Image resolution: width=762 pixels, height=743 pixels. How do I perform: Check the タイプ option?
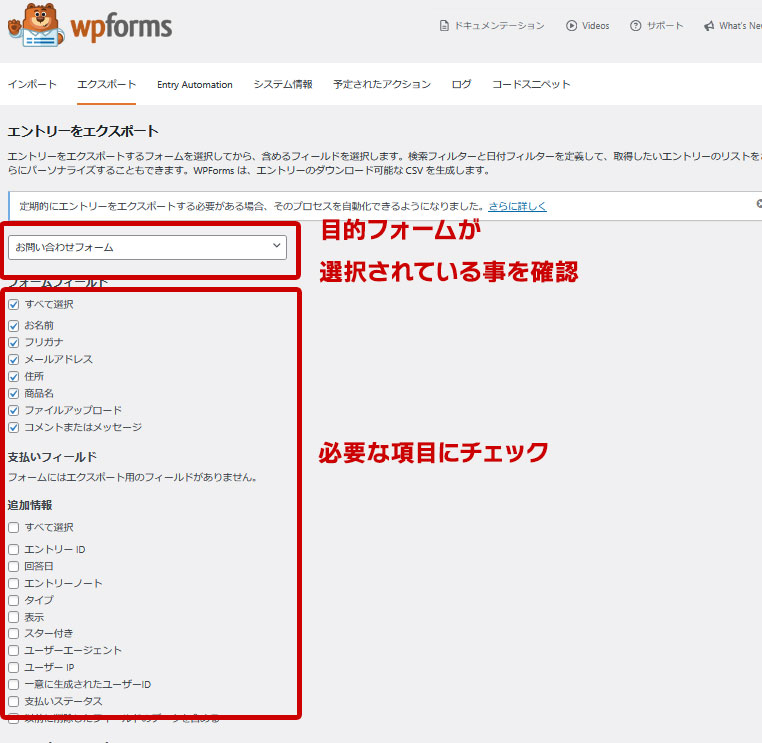point(14,601)
